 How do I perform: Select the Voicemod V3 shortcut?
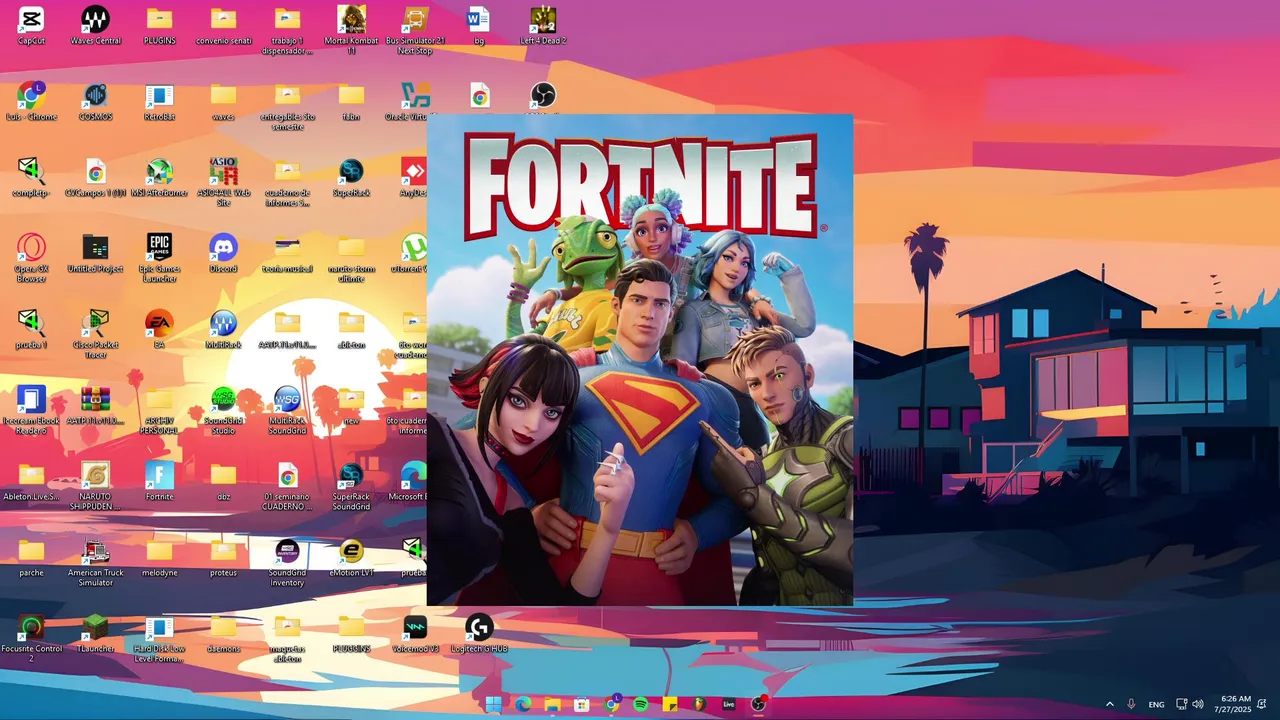click(x=415, y=634)
